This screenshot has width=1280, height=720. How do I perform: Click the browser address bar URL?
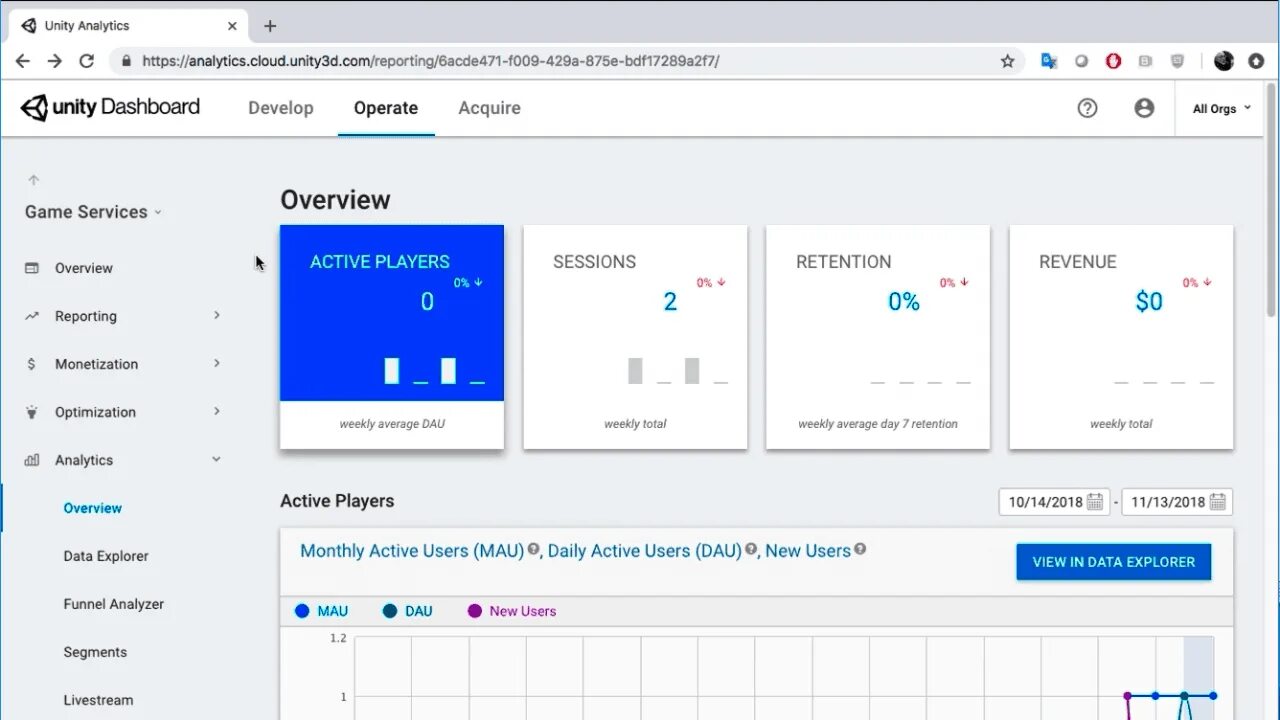click(430, 61)
